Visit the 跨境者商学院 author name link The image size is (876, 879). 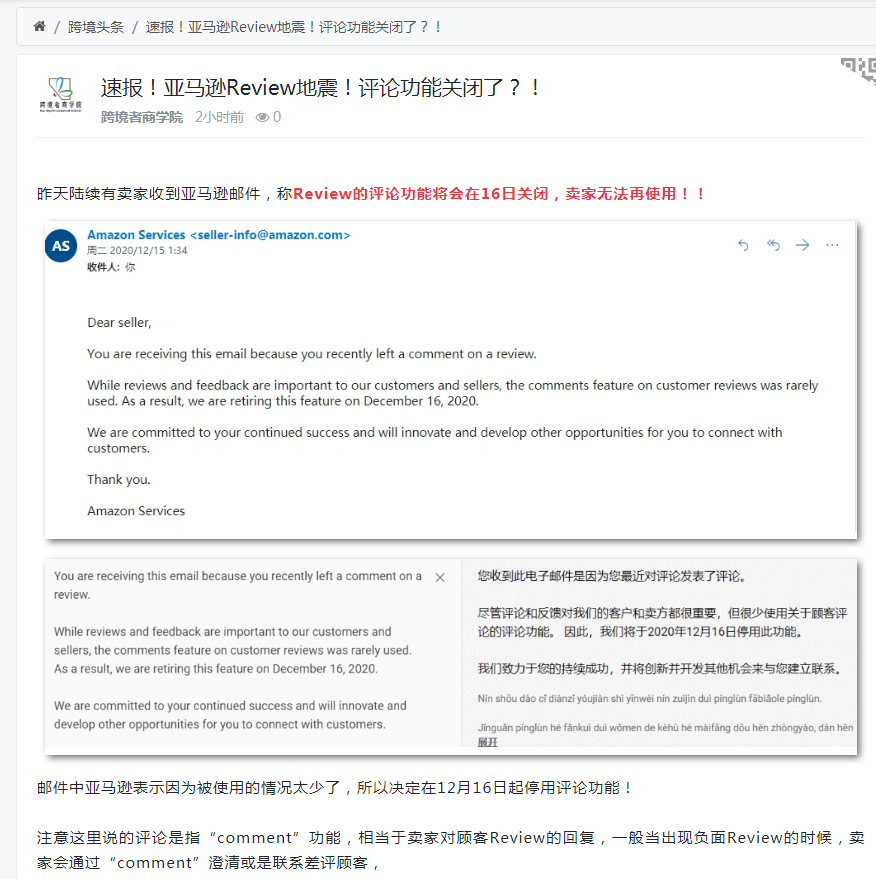tap(142, 117)
